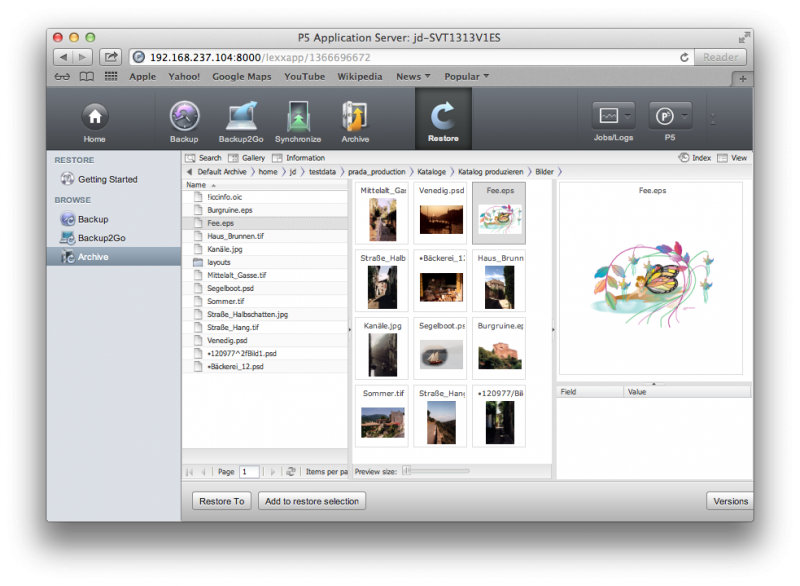Click the browser share button
The image size is (800, 586).
click(111, 57)
